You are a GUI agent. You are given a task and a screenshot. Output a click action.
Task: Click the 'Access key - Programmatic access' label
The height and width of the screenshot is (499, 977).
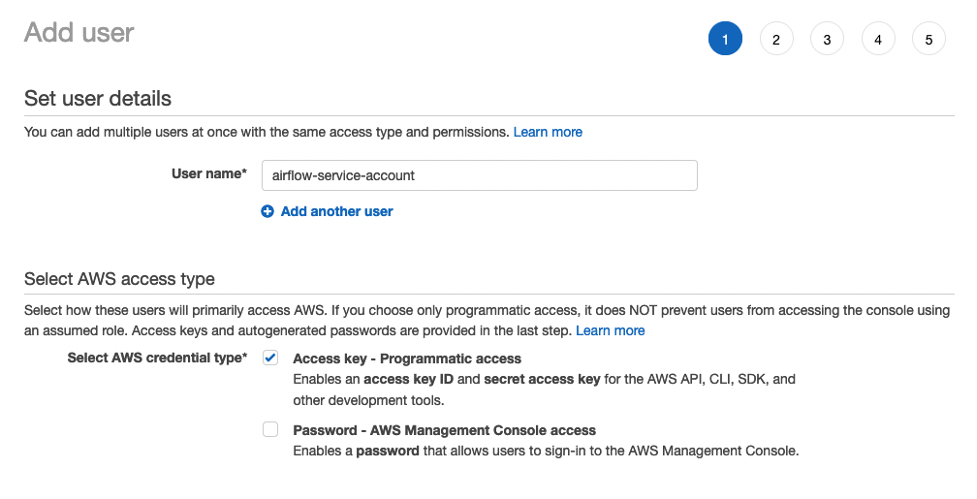point(407,358)
